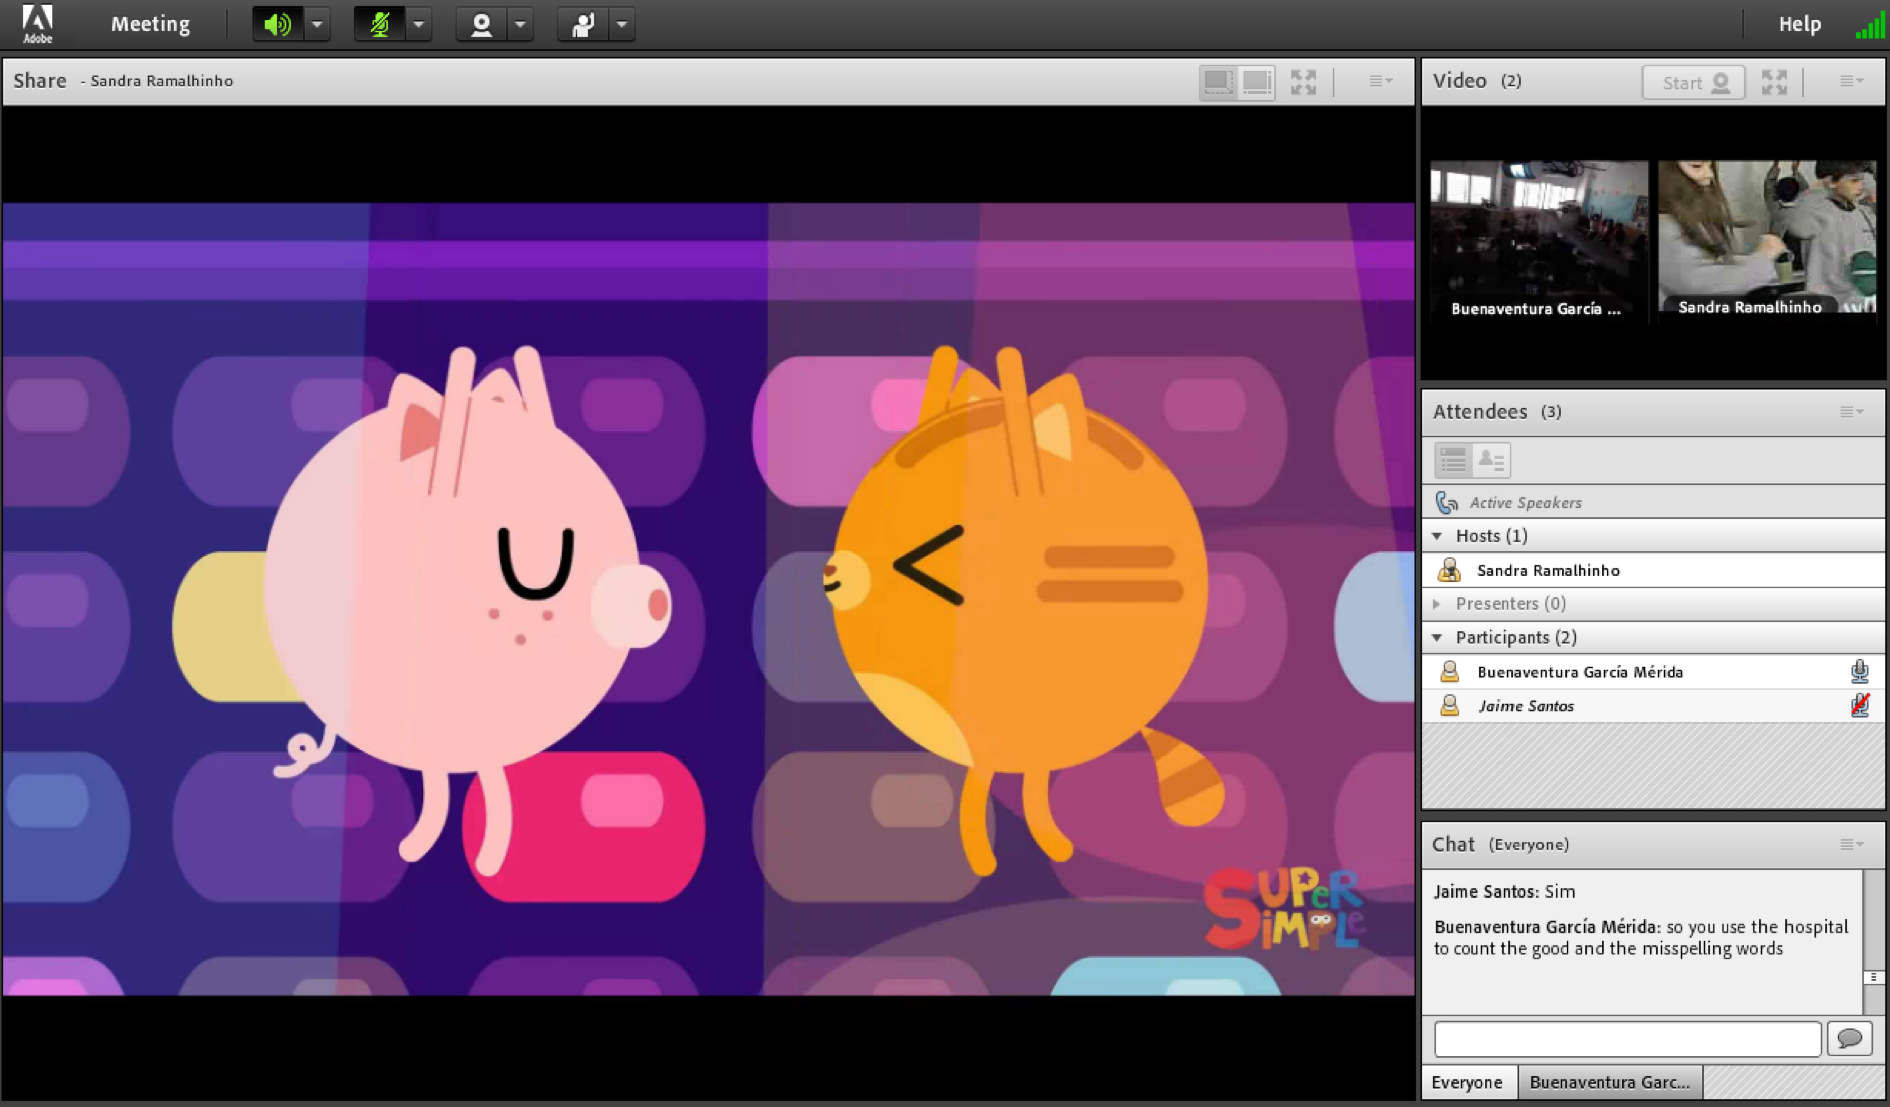The image size is (1890, 1107).
Task: Click Sandra Ramalhinho video thumbnail
Action: [x=1767, y=238]
